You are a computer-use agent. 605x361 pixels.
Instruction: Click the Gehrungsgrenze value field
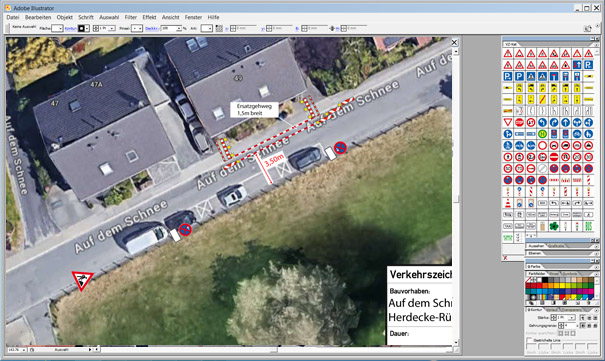570,326
